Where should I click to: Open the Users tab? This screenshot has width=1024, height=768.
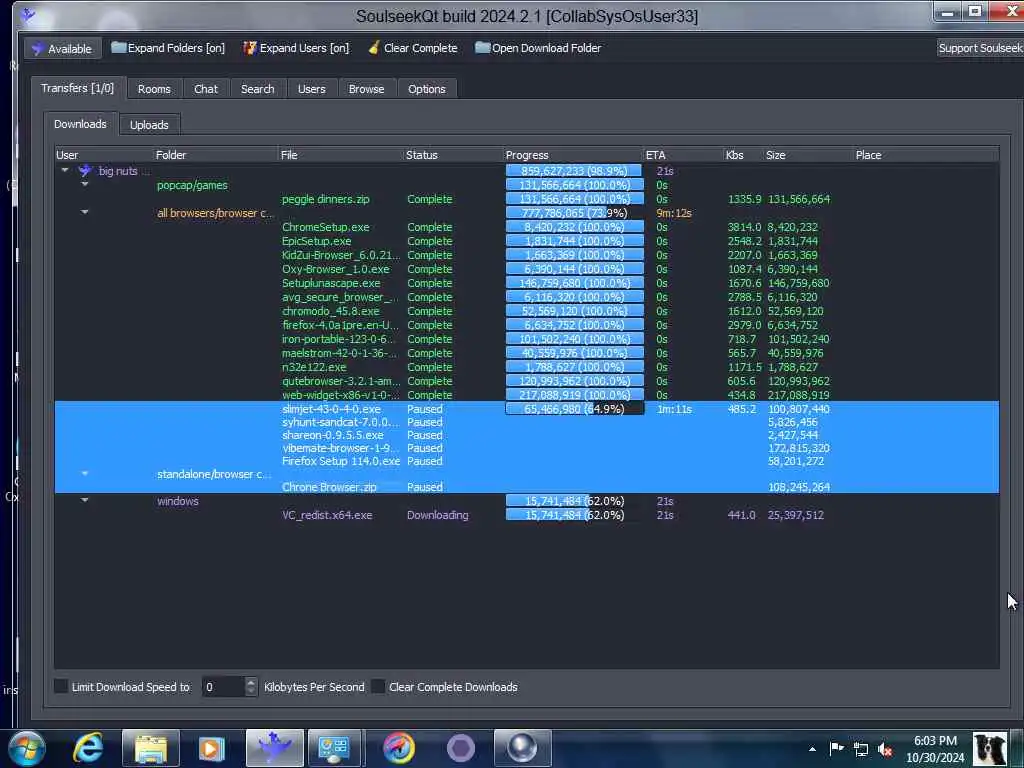coord(312,89)
